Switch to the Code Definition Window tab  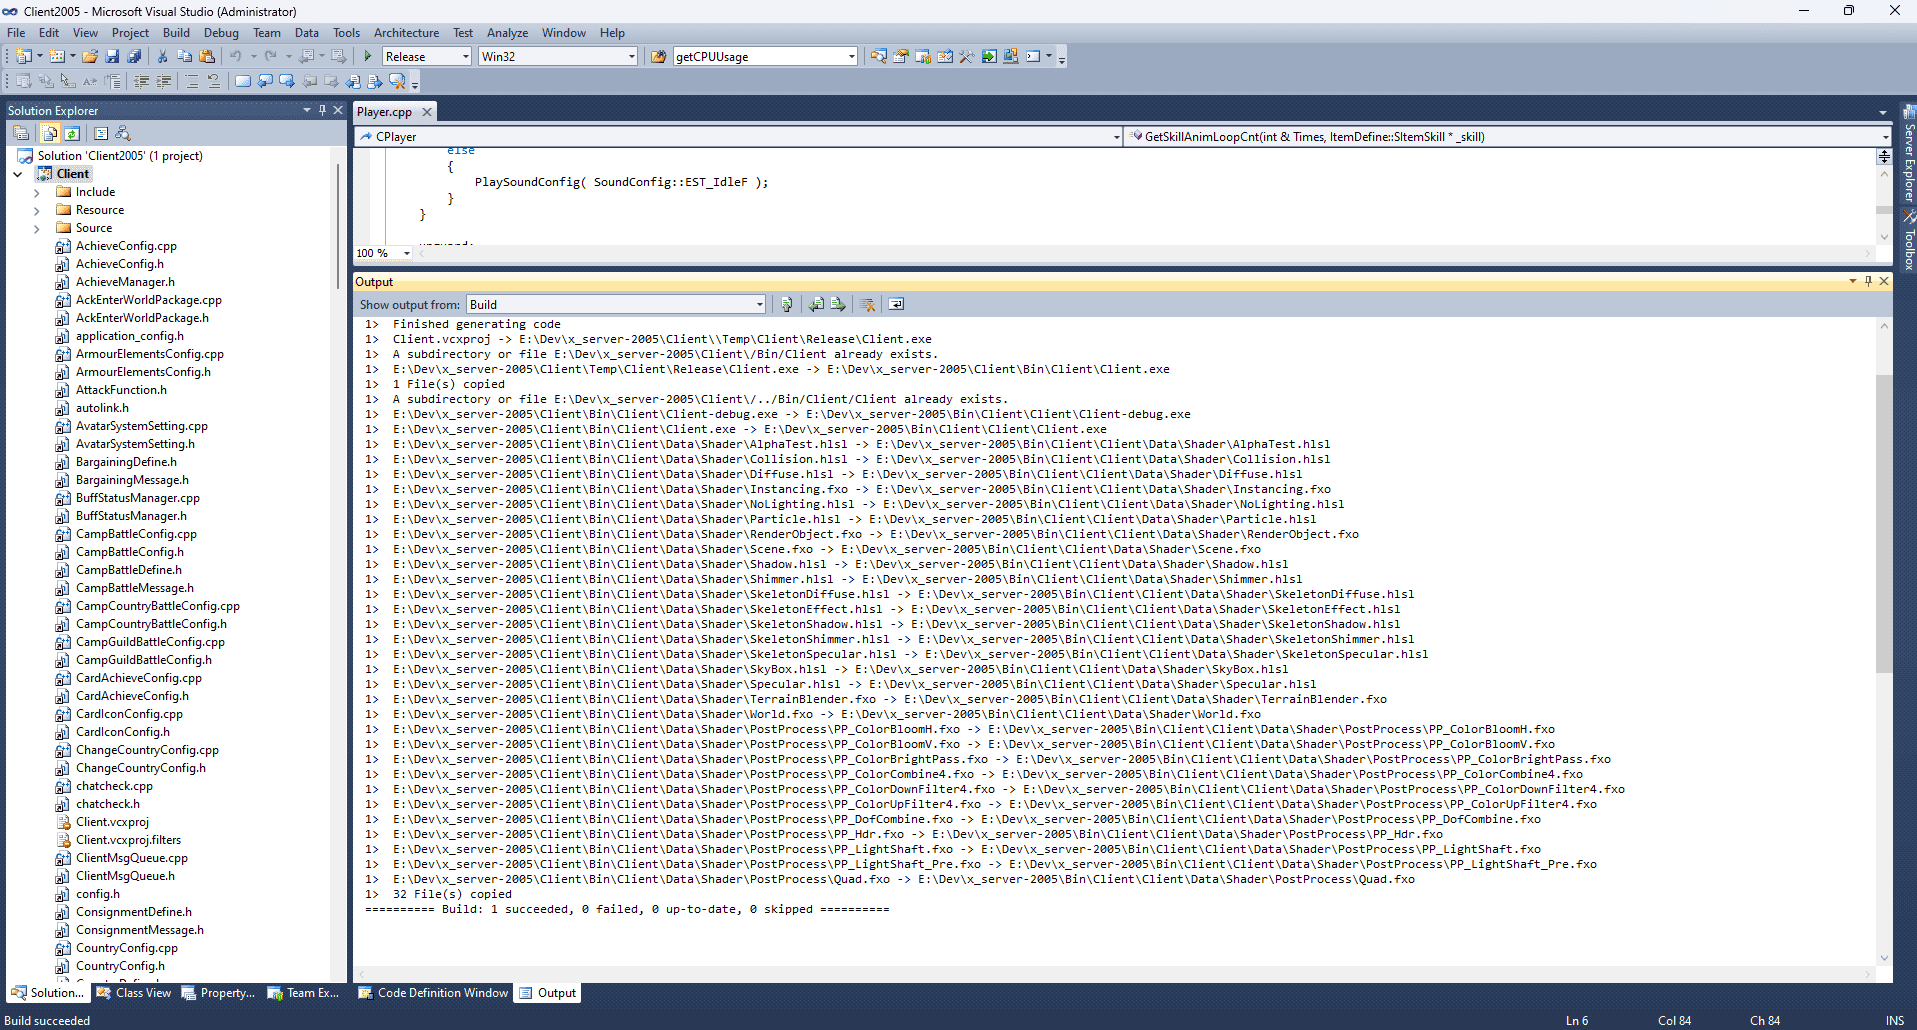point(433,993)
